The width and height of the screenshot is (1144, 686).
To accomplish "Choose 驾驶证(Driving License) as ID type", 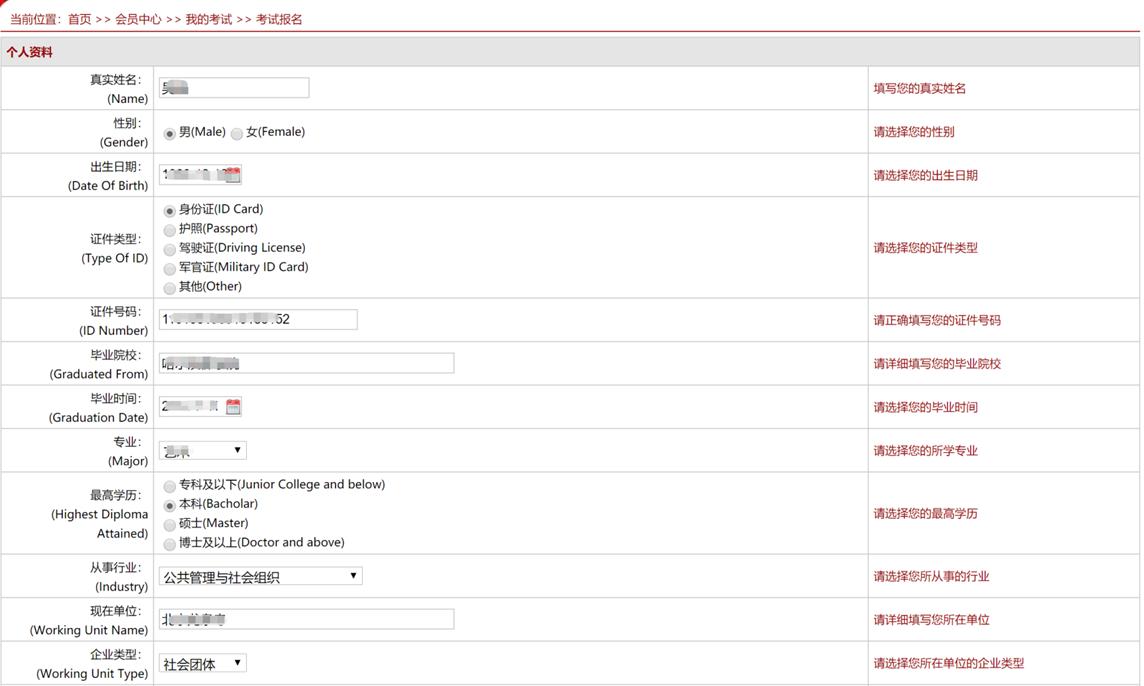I will (x=169, y=249).
